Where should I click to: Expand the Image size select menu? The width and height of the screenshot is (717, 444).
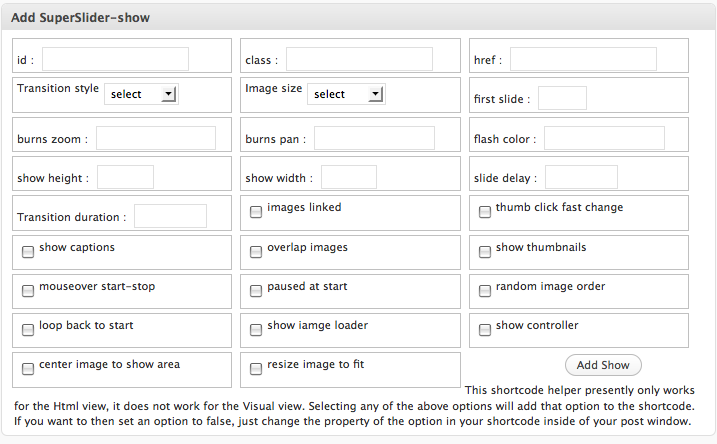pyautogui.click(x=345, y=94)
